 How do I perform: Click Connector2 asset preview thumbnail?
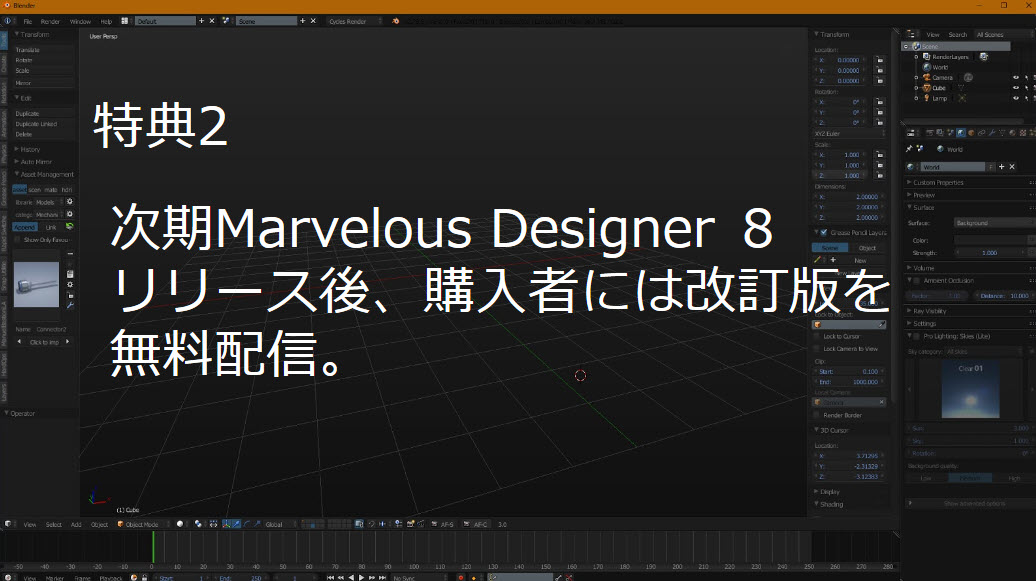click(36, 285)
